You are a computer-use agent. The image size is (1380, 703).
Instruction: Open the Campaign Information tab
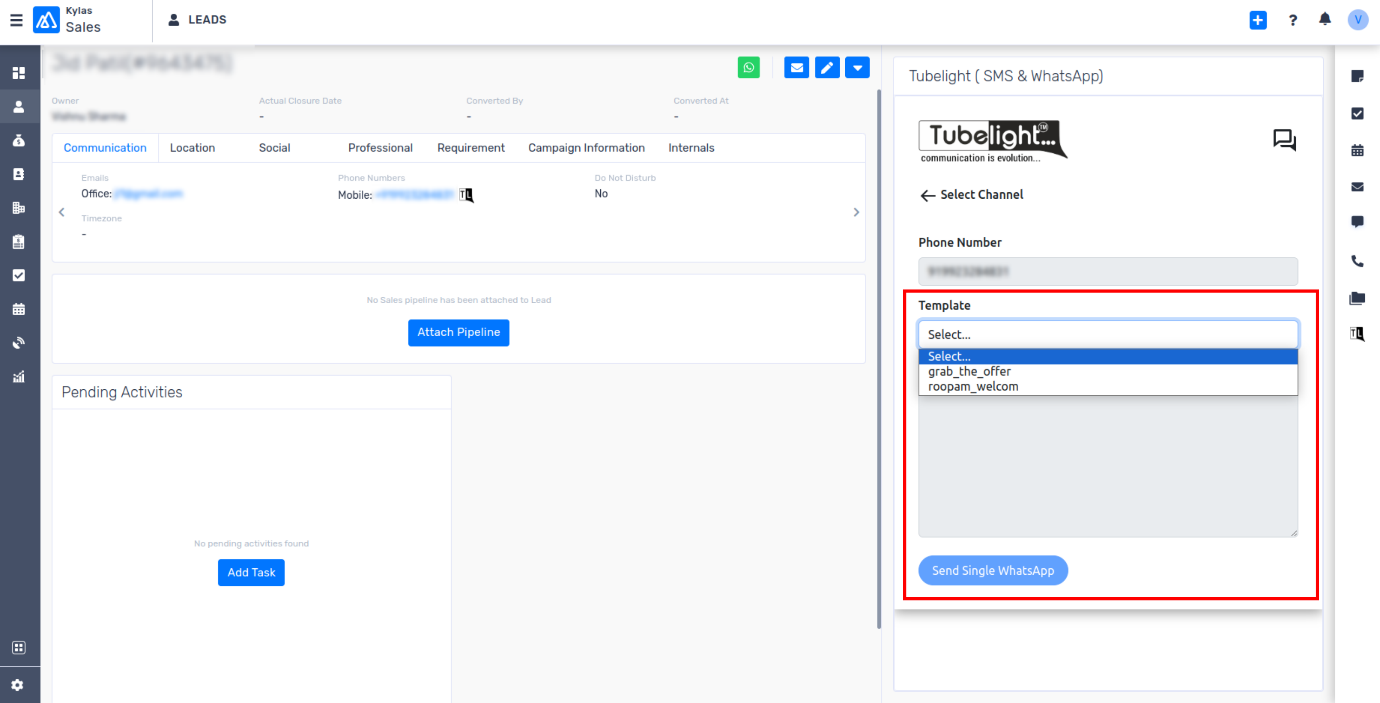586,148
